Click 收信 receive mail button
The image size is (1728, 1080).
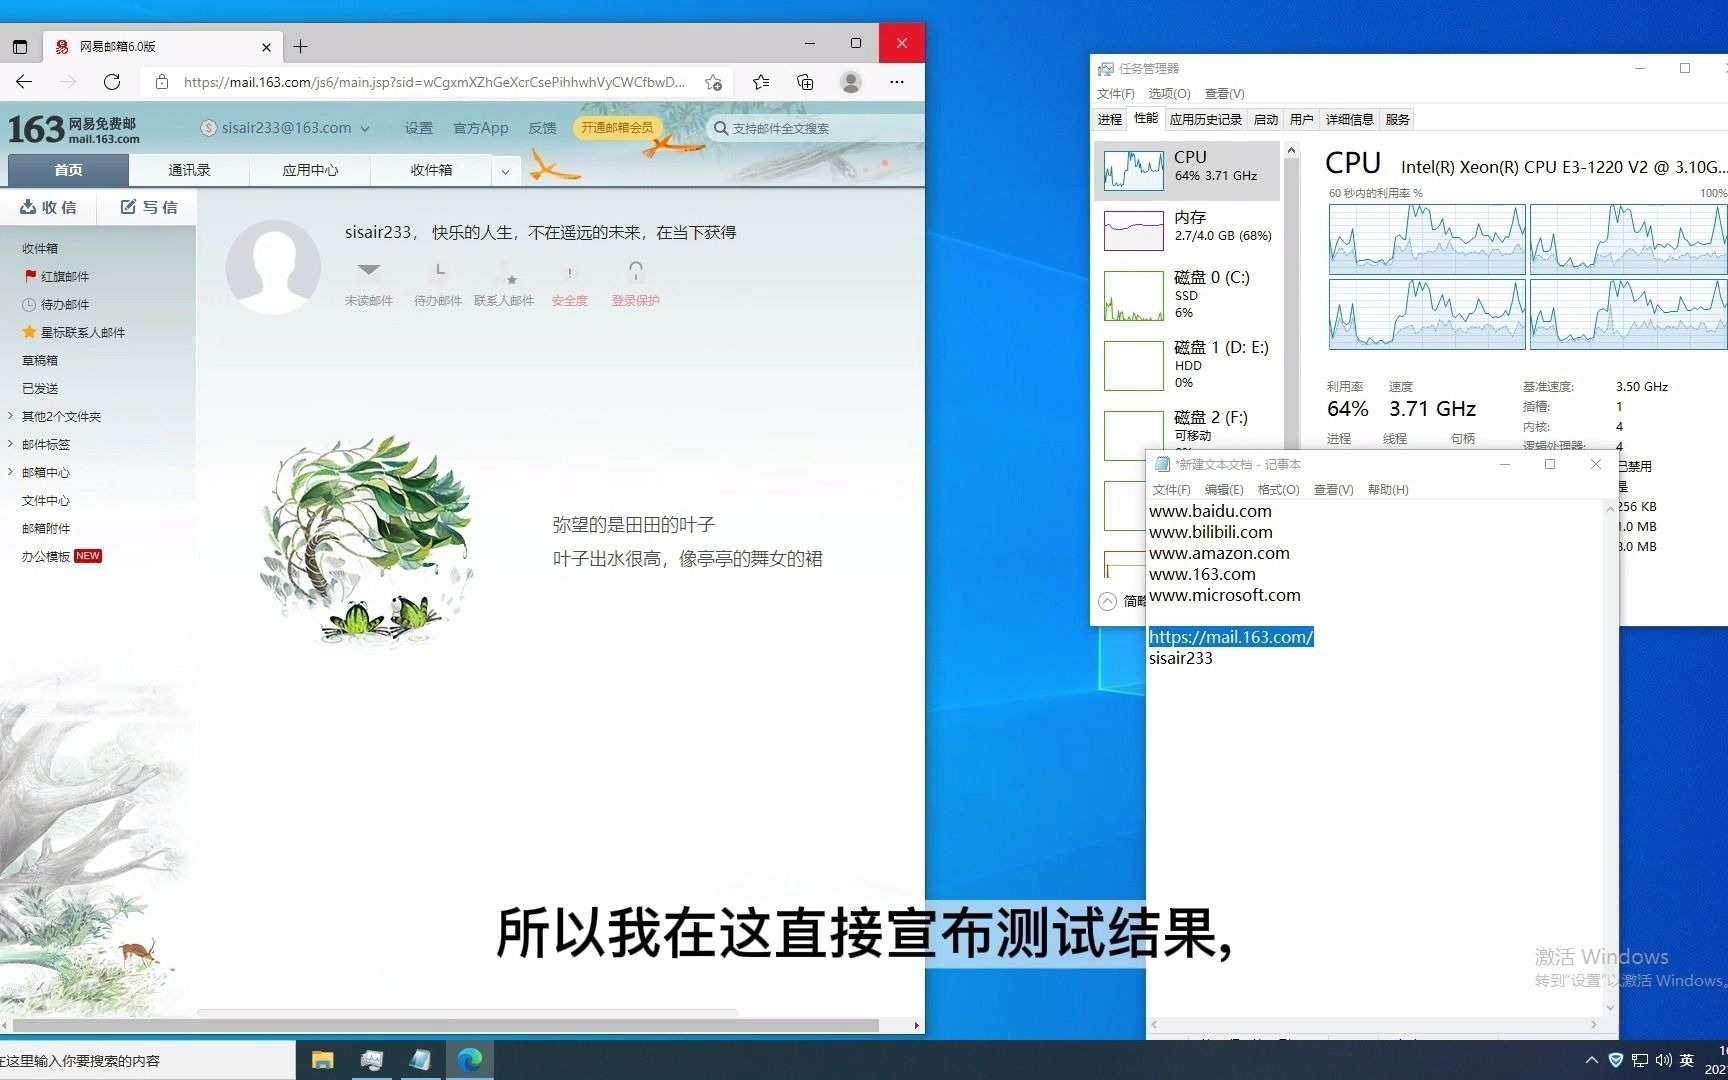[x=49, y=207]
